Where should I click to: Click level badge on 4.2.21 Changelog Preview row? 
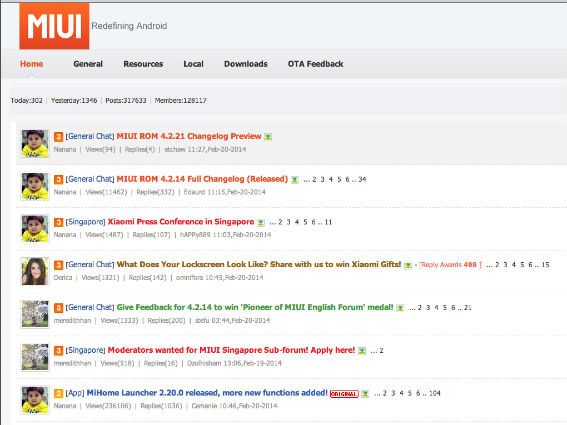click(59, 137)
